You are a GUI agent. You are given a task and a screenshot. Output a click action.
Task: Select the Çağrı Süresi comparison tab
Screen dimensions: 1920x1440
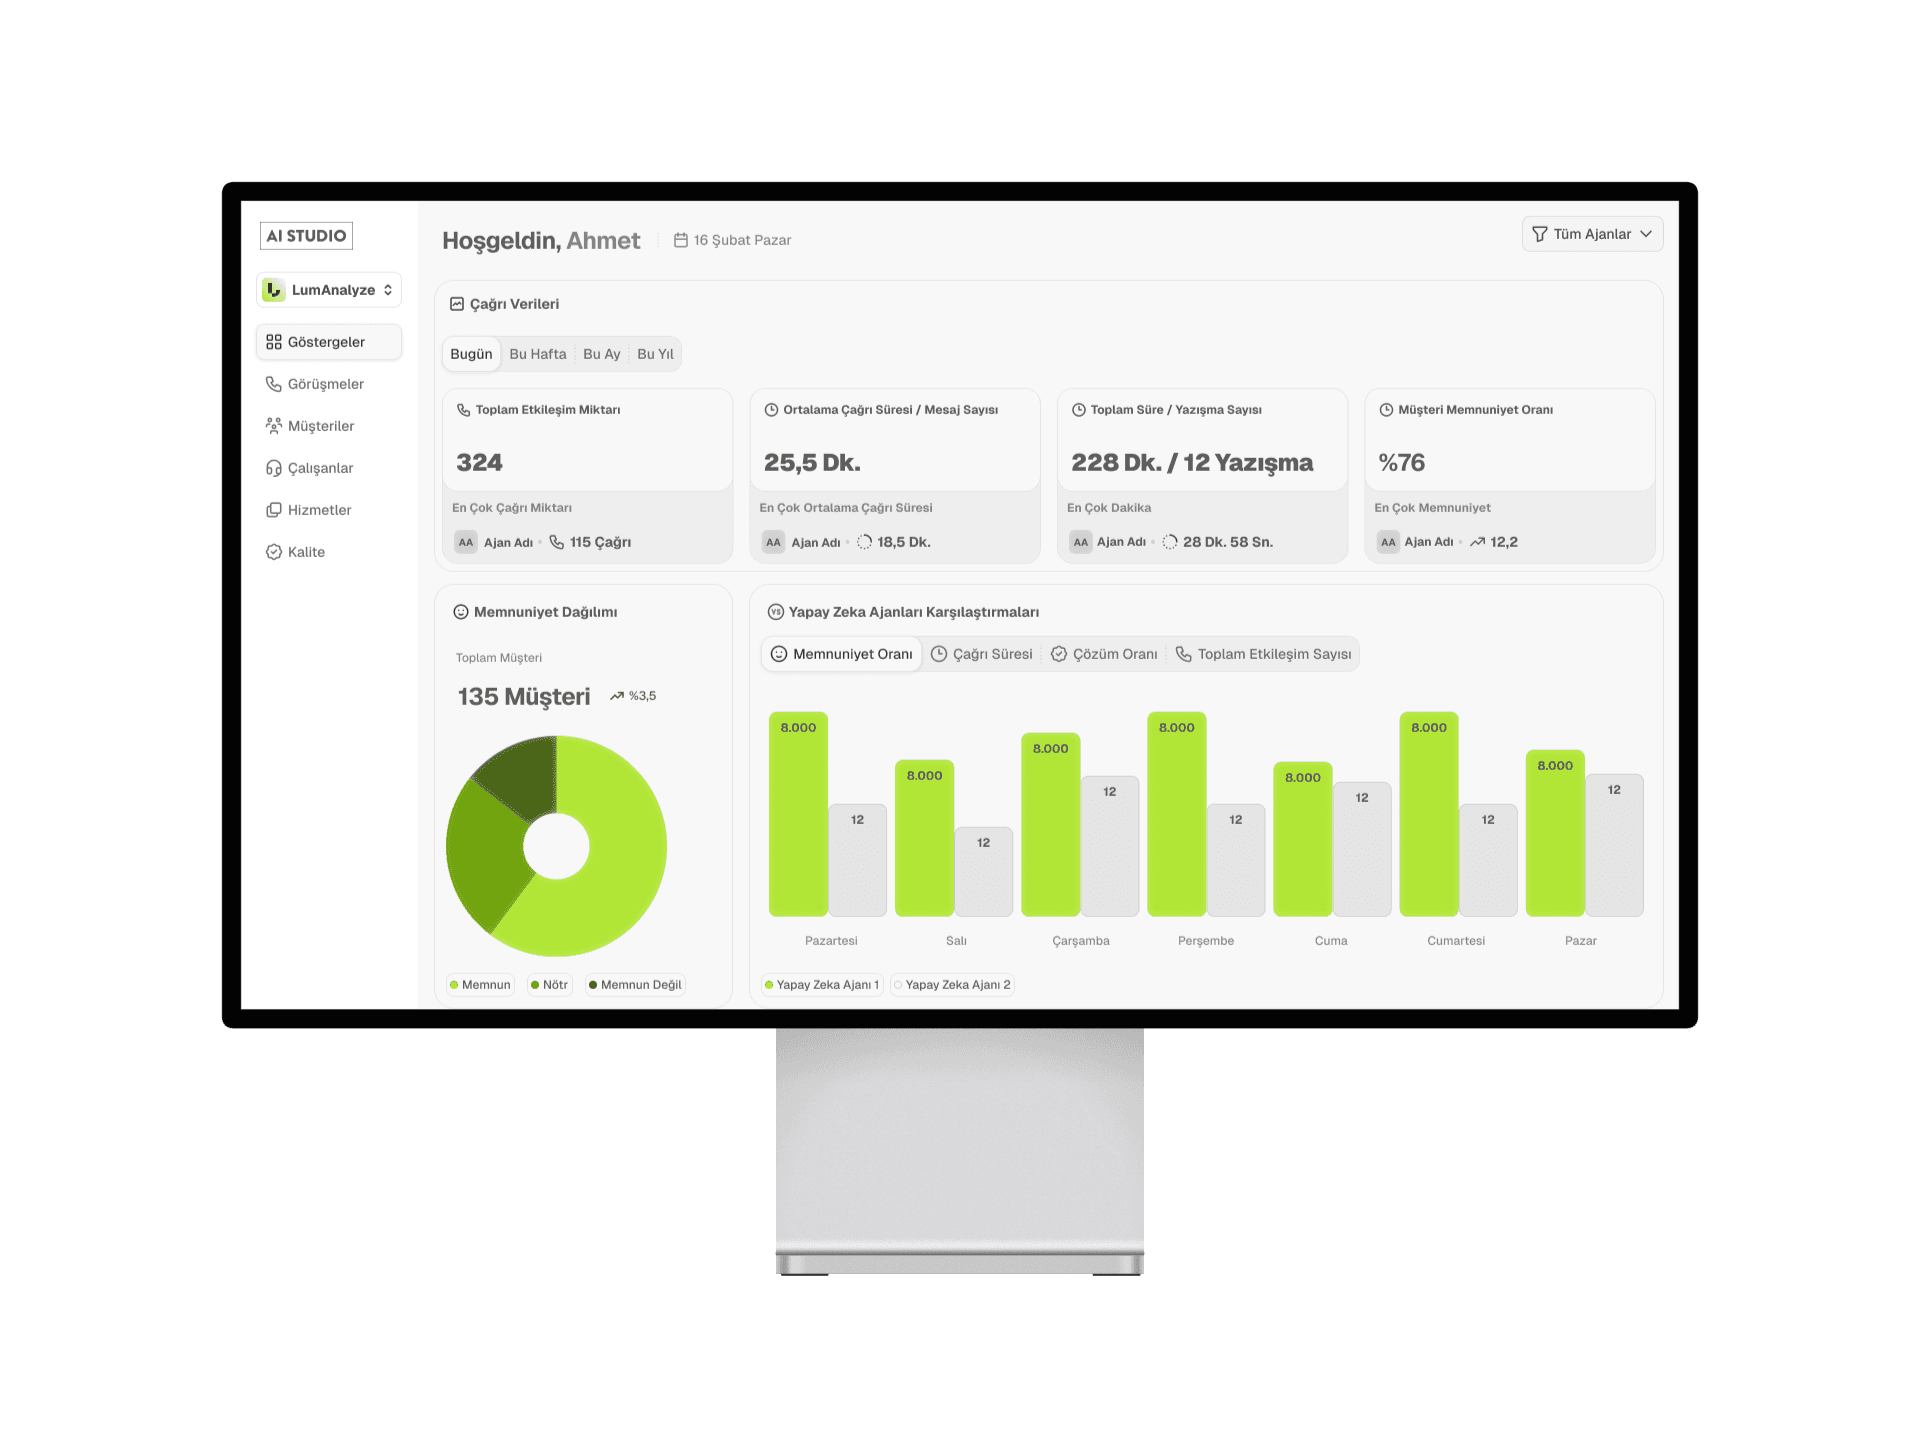(x=981, y=654)
